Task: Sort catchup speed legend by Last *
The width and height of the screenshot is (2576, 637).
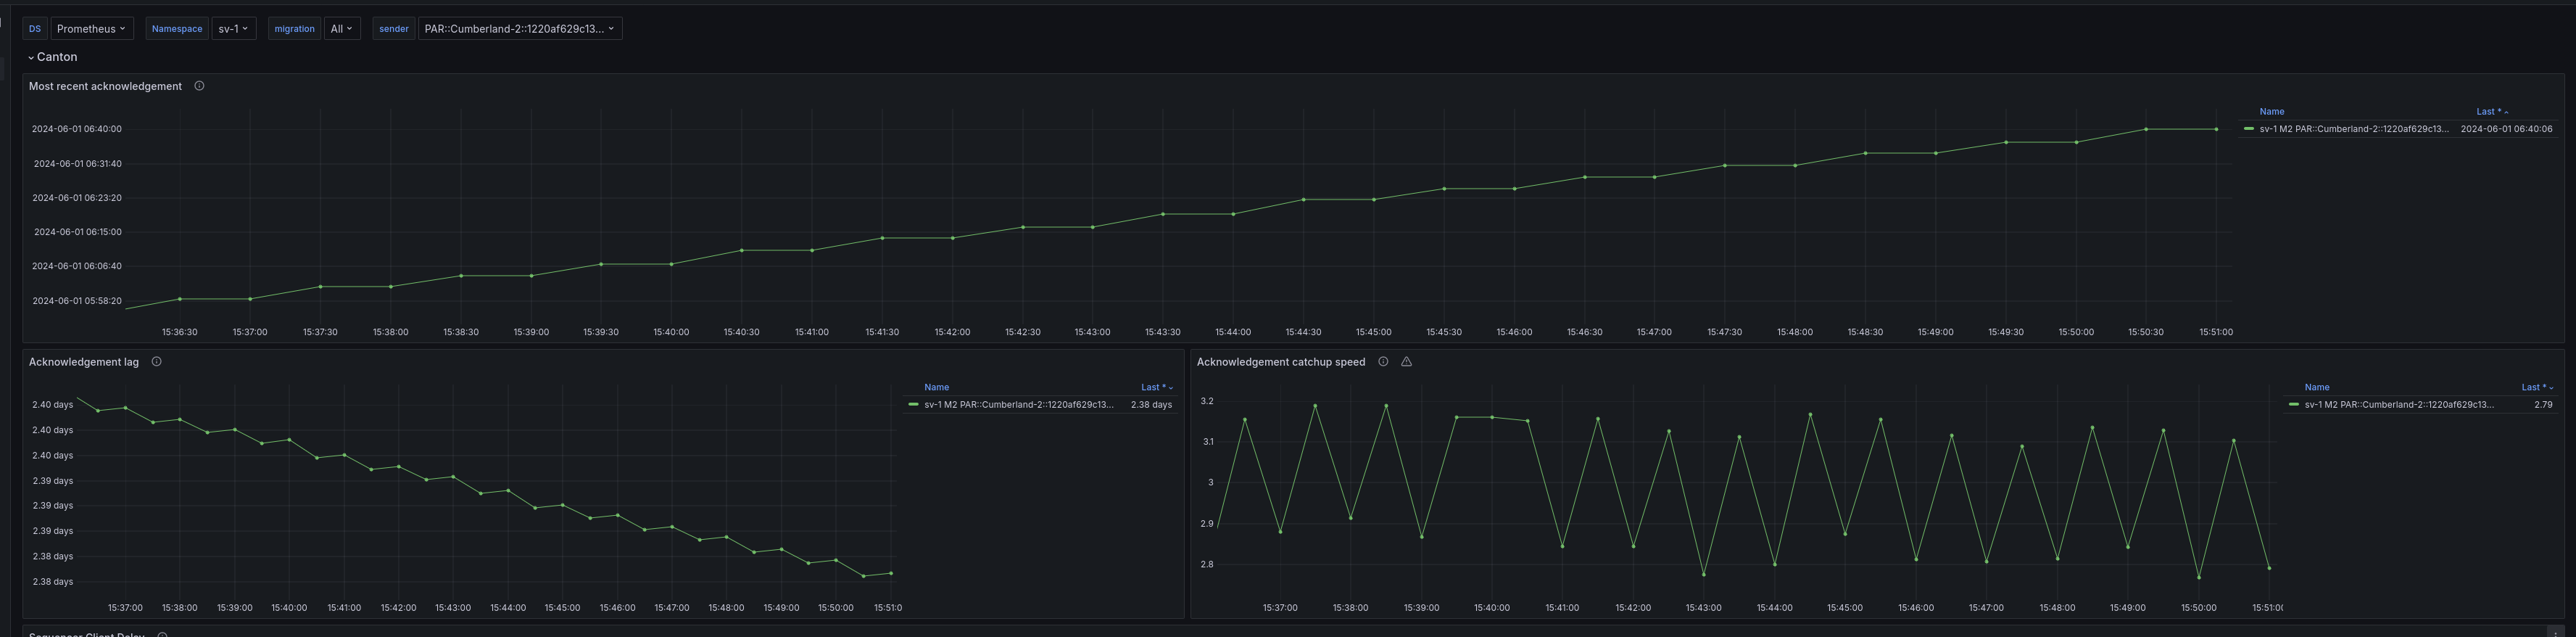Action: (2533, 387)
